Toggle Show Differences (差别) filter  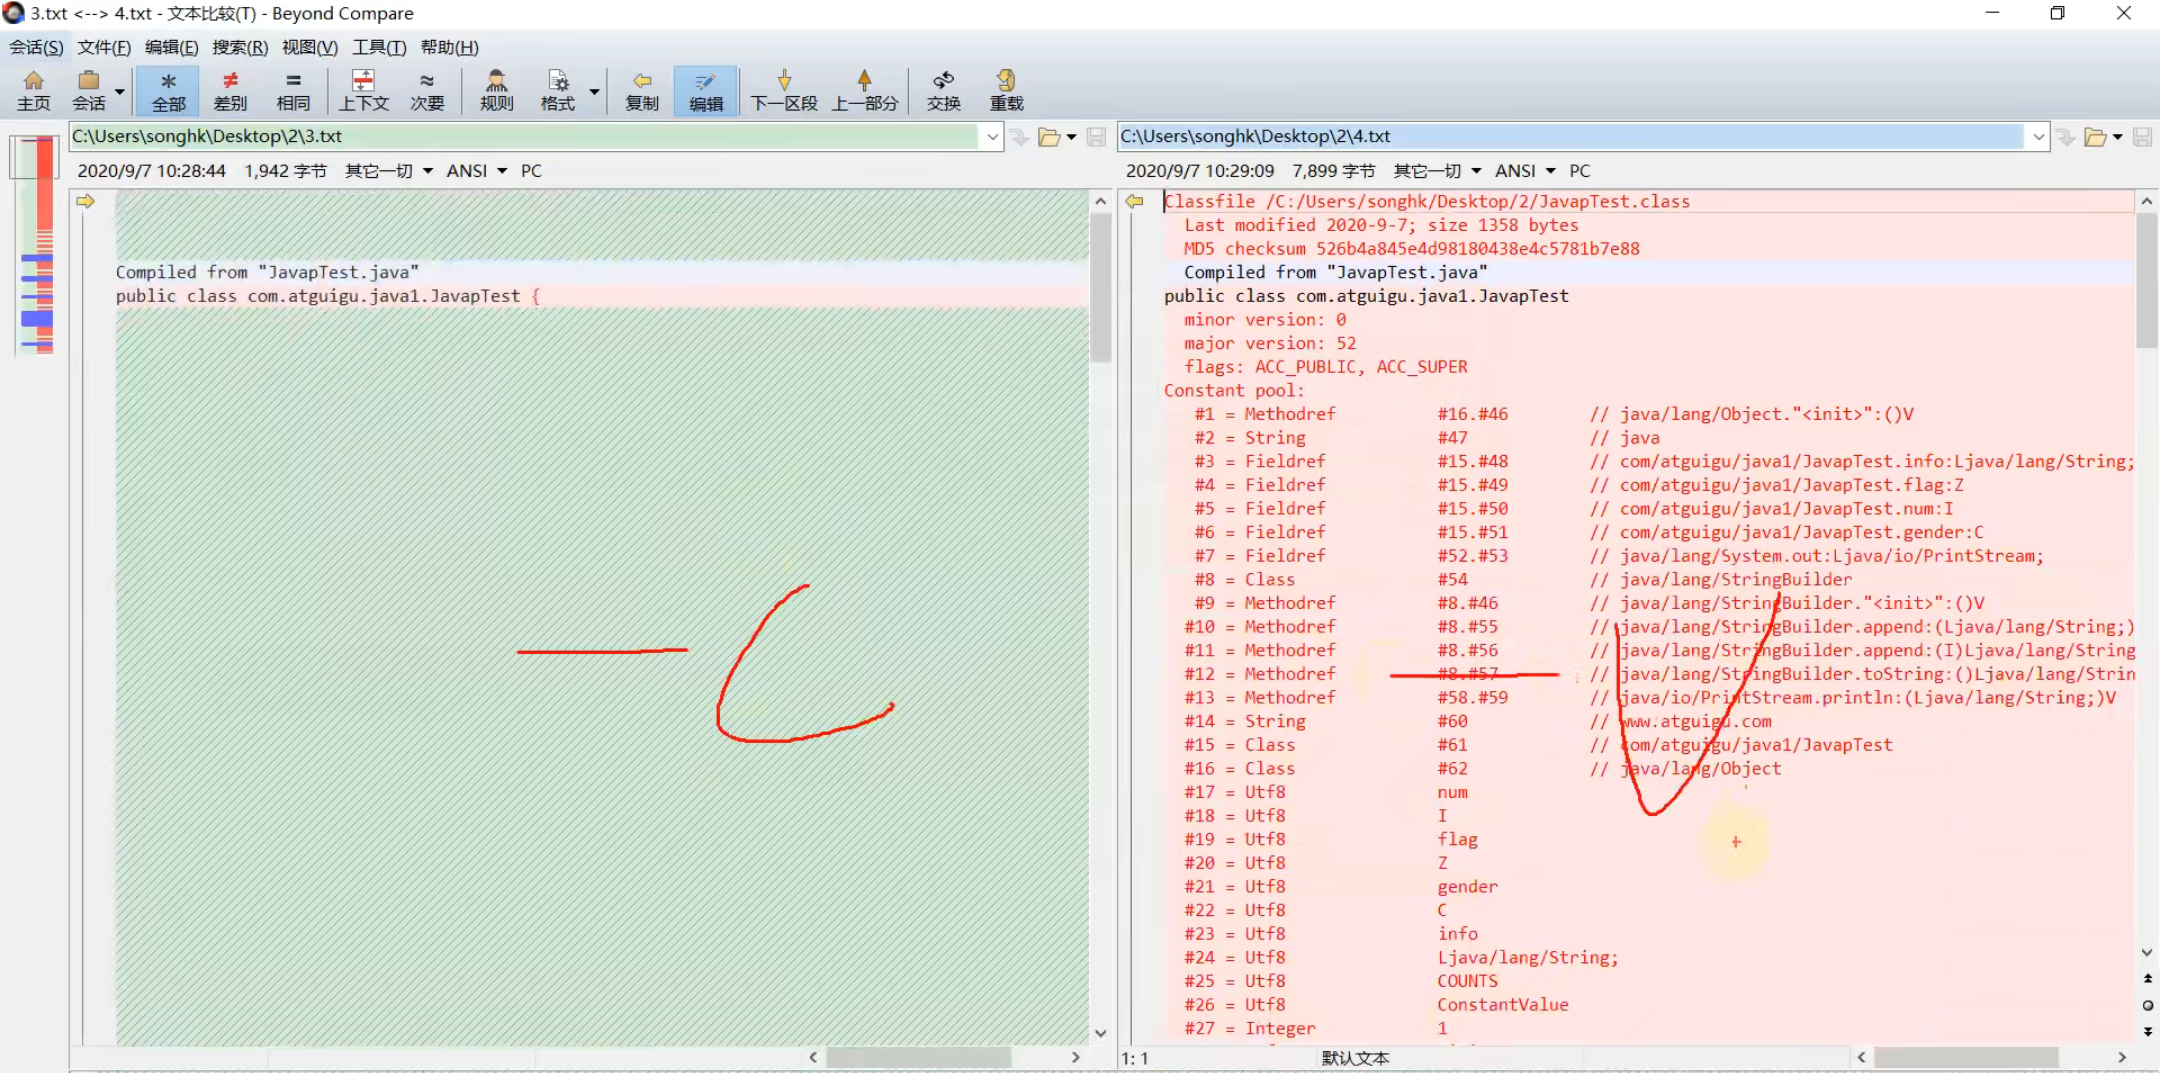pyautogui.click(x=230, y=90)
